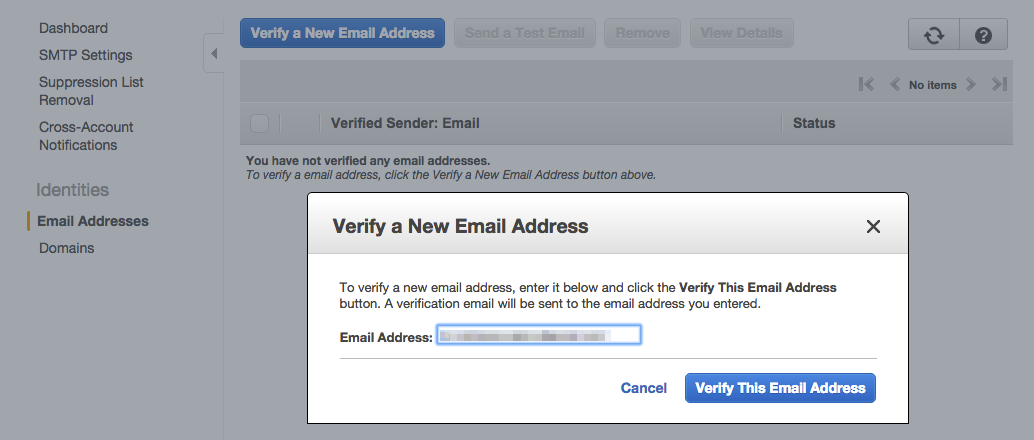This screenshot has width=1034, height=440.
Task: Close the Verify dialog with X
Action: pyautogui.click(x=873, y=226)
